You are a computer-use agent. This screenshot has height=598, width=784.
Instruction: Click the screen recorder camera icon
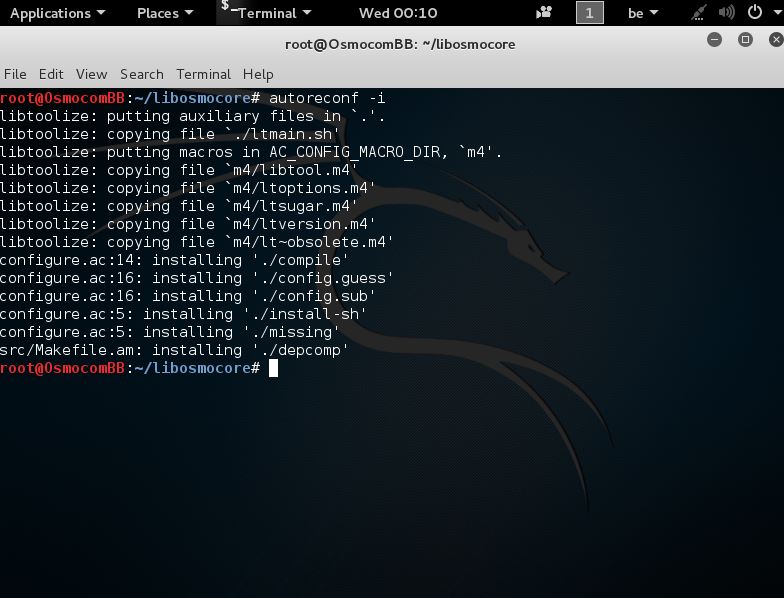click(544, 12)
